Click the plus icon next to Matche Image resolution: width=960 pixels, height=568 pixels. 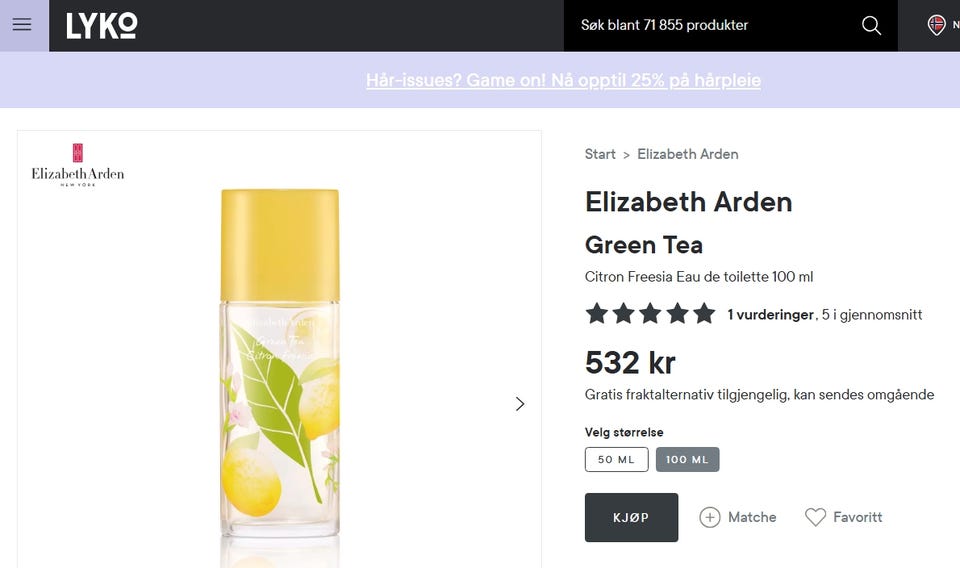[710, 517]
